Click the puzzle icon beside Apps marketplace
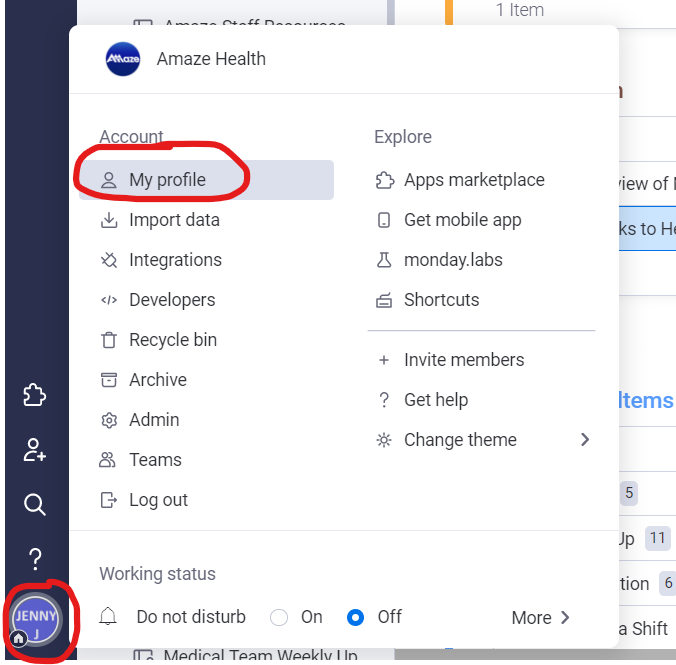Viewport: 676px width, 665px height. point(385,180)
